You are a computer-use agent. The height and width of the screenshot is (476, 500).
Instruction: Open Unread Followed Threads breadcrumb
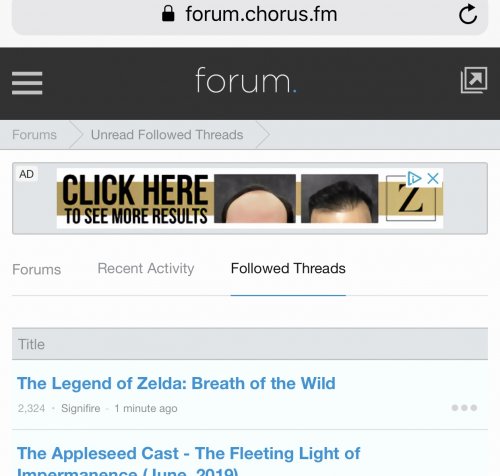coord(167,135)
